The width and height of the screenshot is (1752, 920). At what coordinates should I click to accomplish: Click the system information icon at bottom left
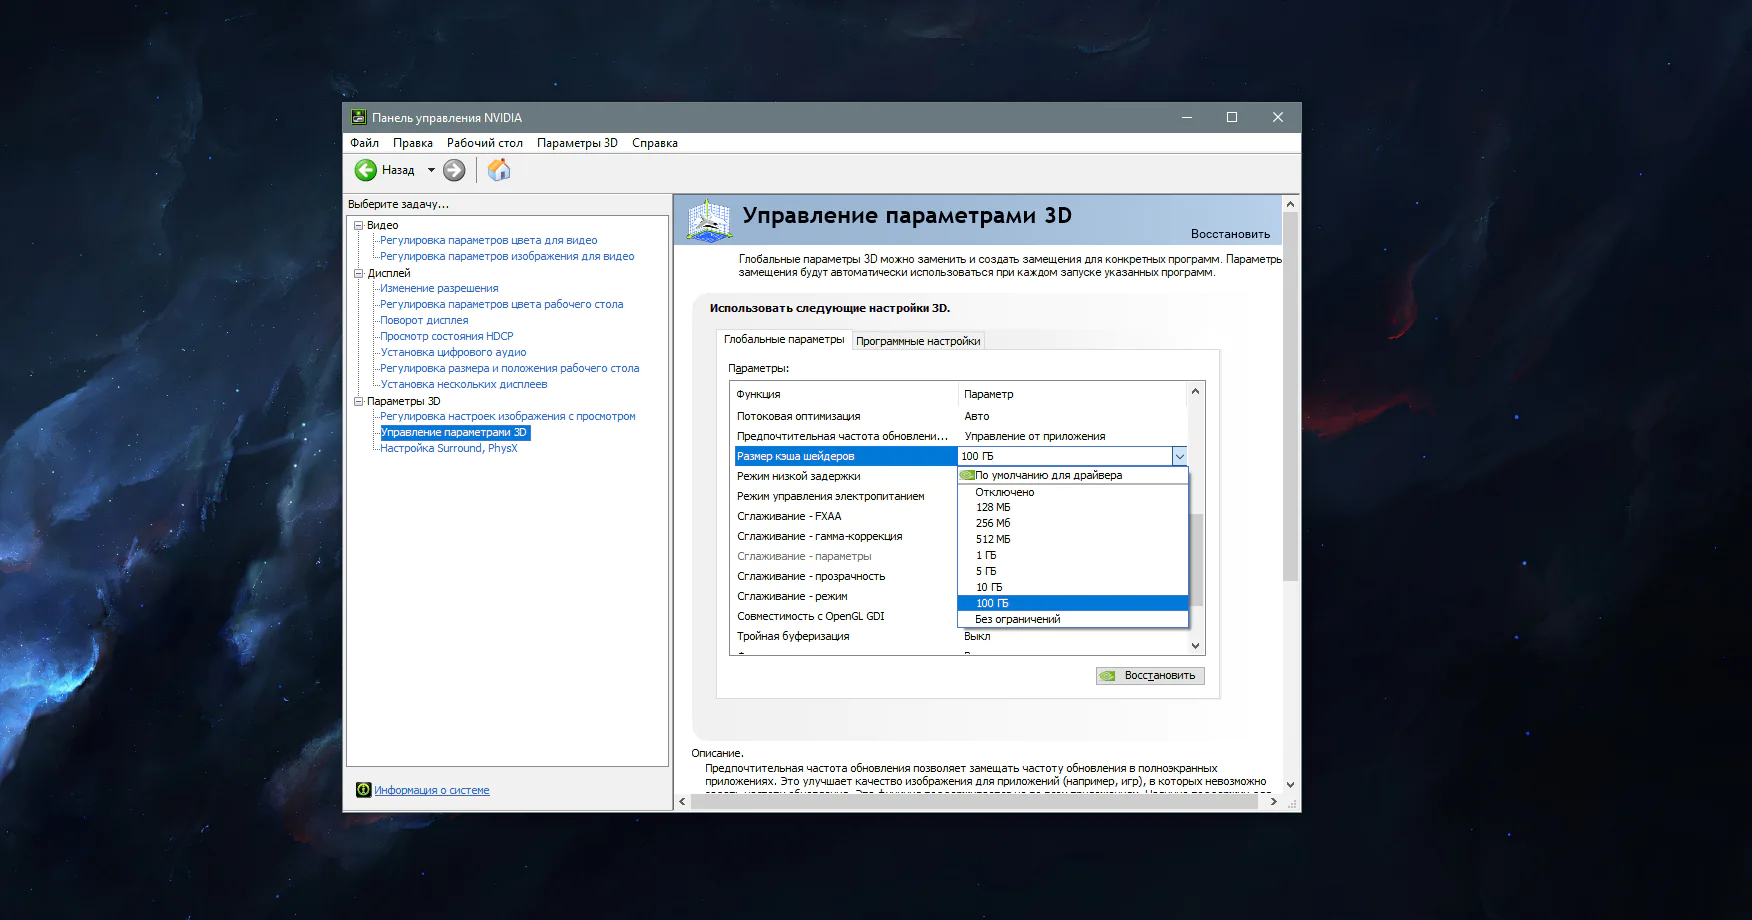tap(363, 790)
